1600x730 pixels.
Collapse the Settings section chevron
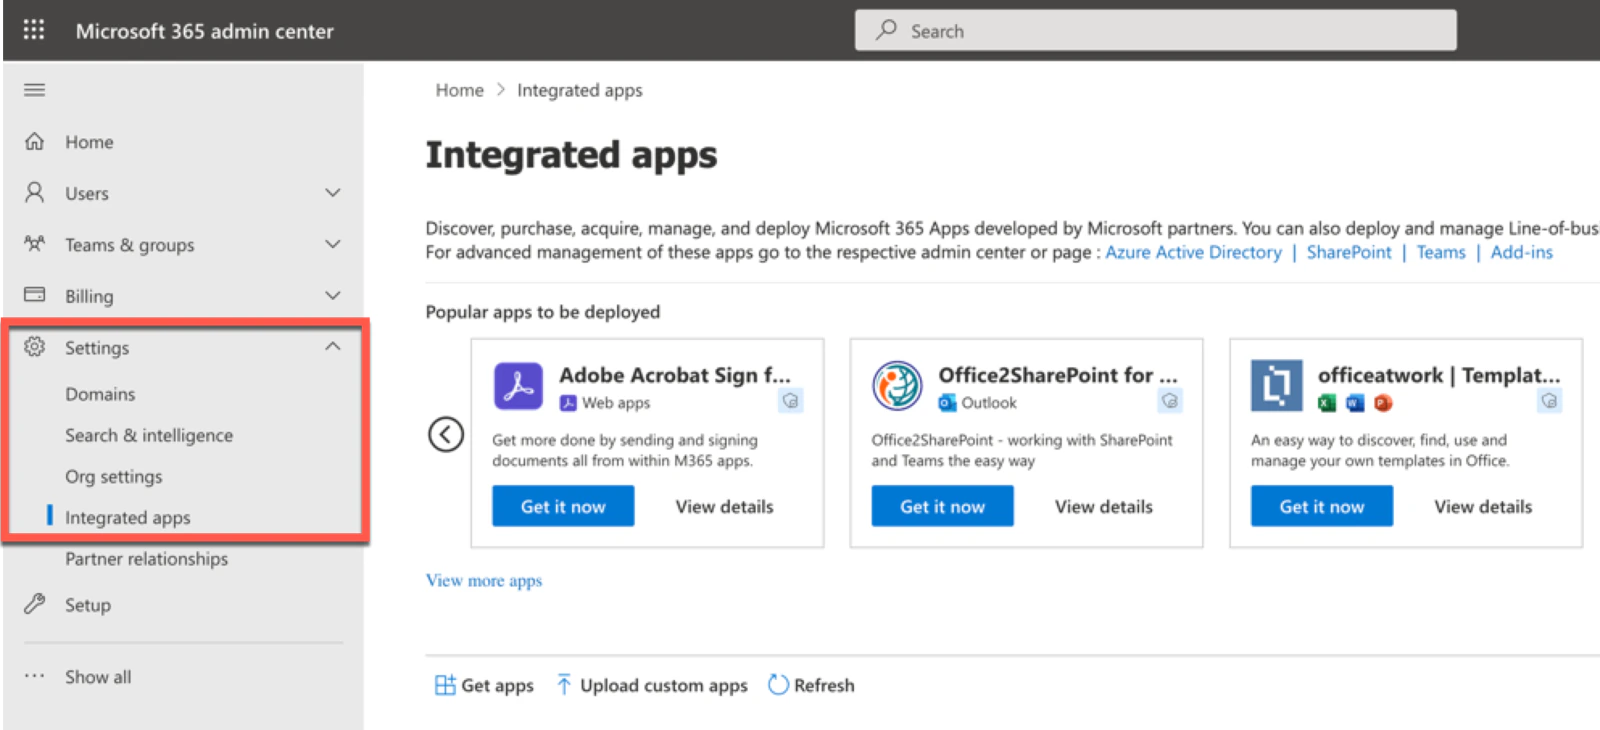tap(333, 347)
